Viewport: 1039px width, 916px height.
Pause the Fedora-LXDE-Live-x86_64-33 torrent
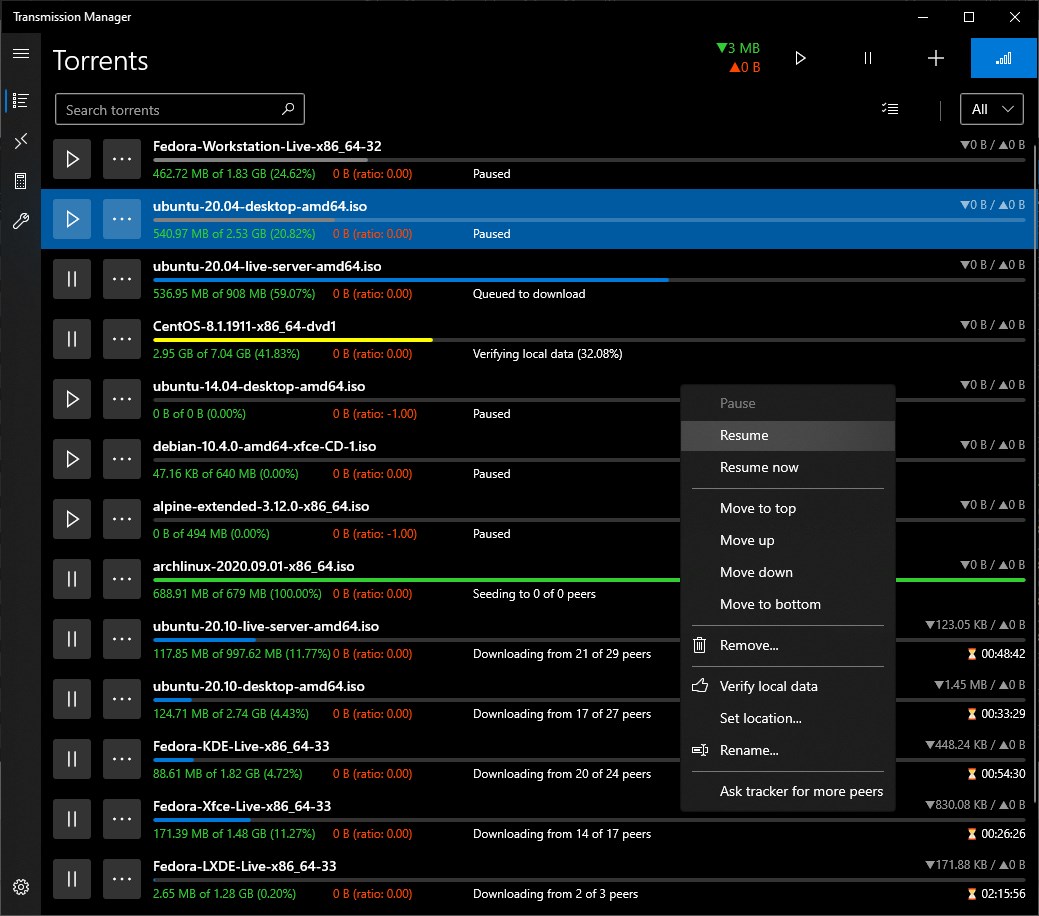point(72,879)
